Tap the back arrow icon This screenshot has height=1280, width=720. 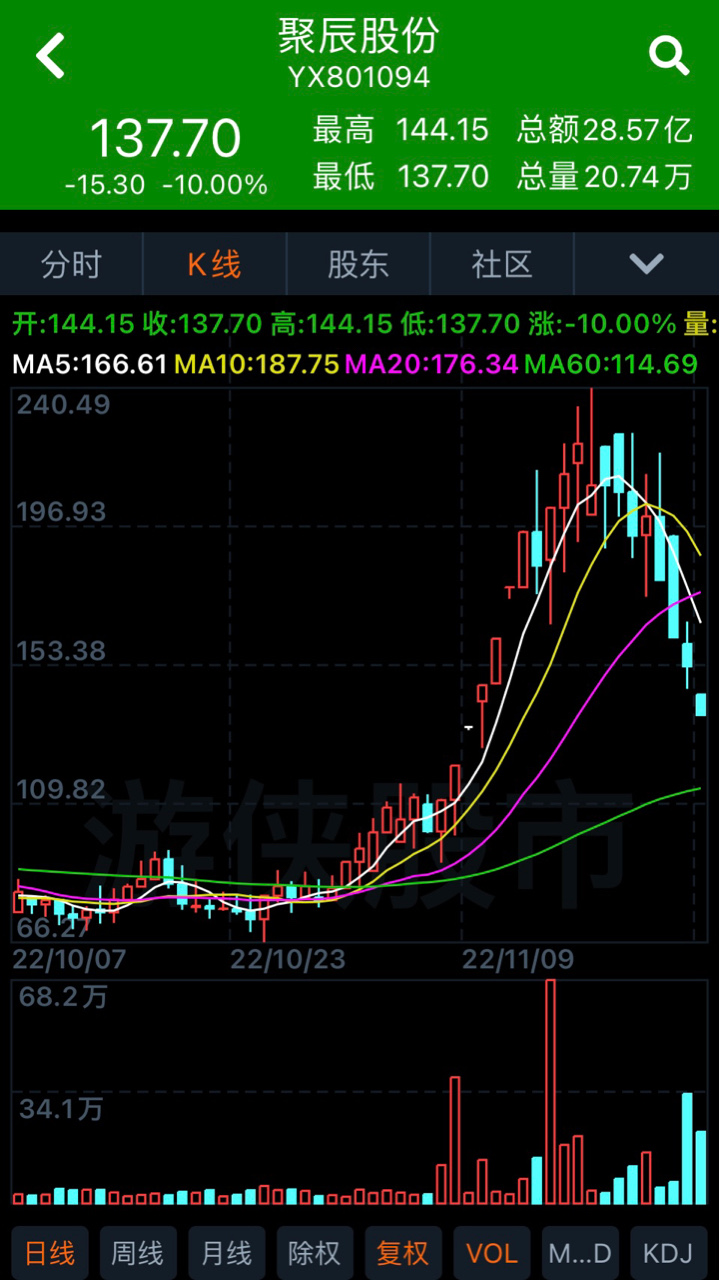point(50,55)
